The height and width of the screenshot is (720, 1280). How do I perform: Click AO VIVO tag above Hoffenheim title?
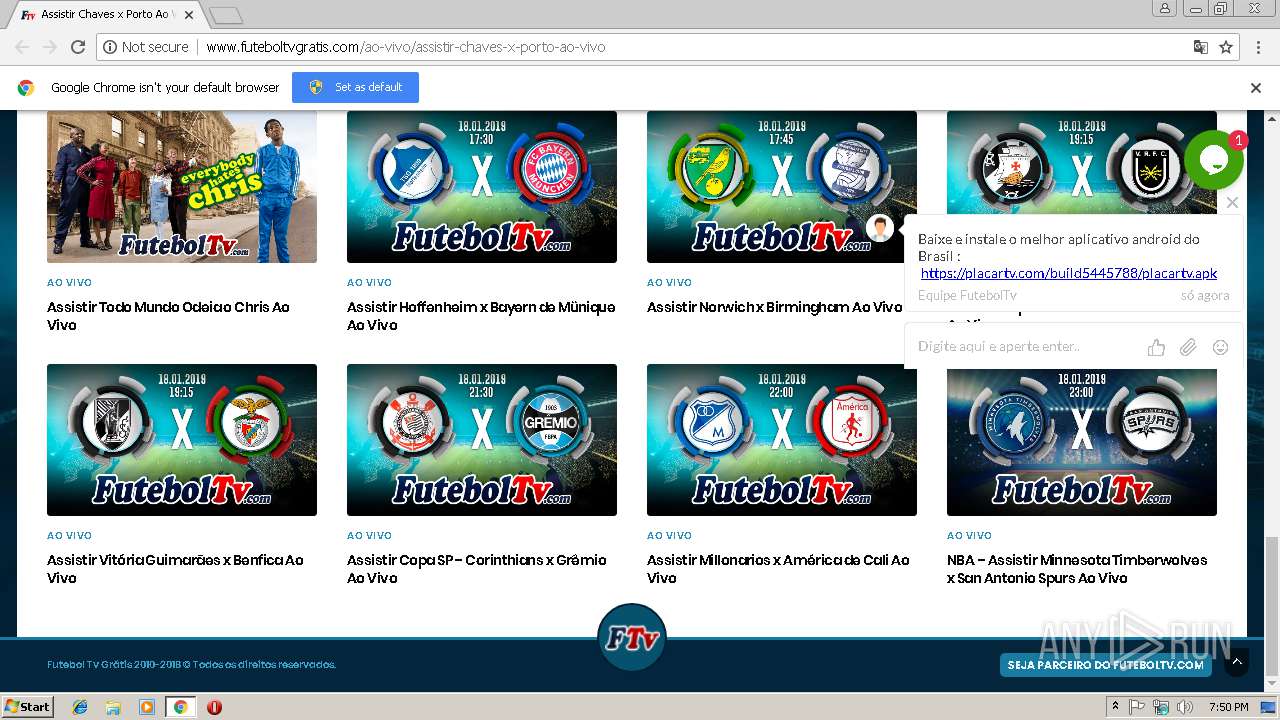tap(369, 283)
